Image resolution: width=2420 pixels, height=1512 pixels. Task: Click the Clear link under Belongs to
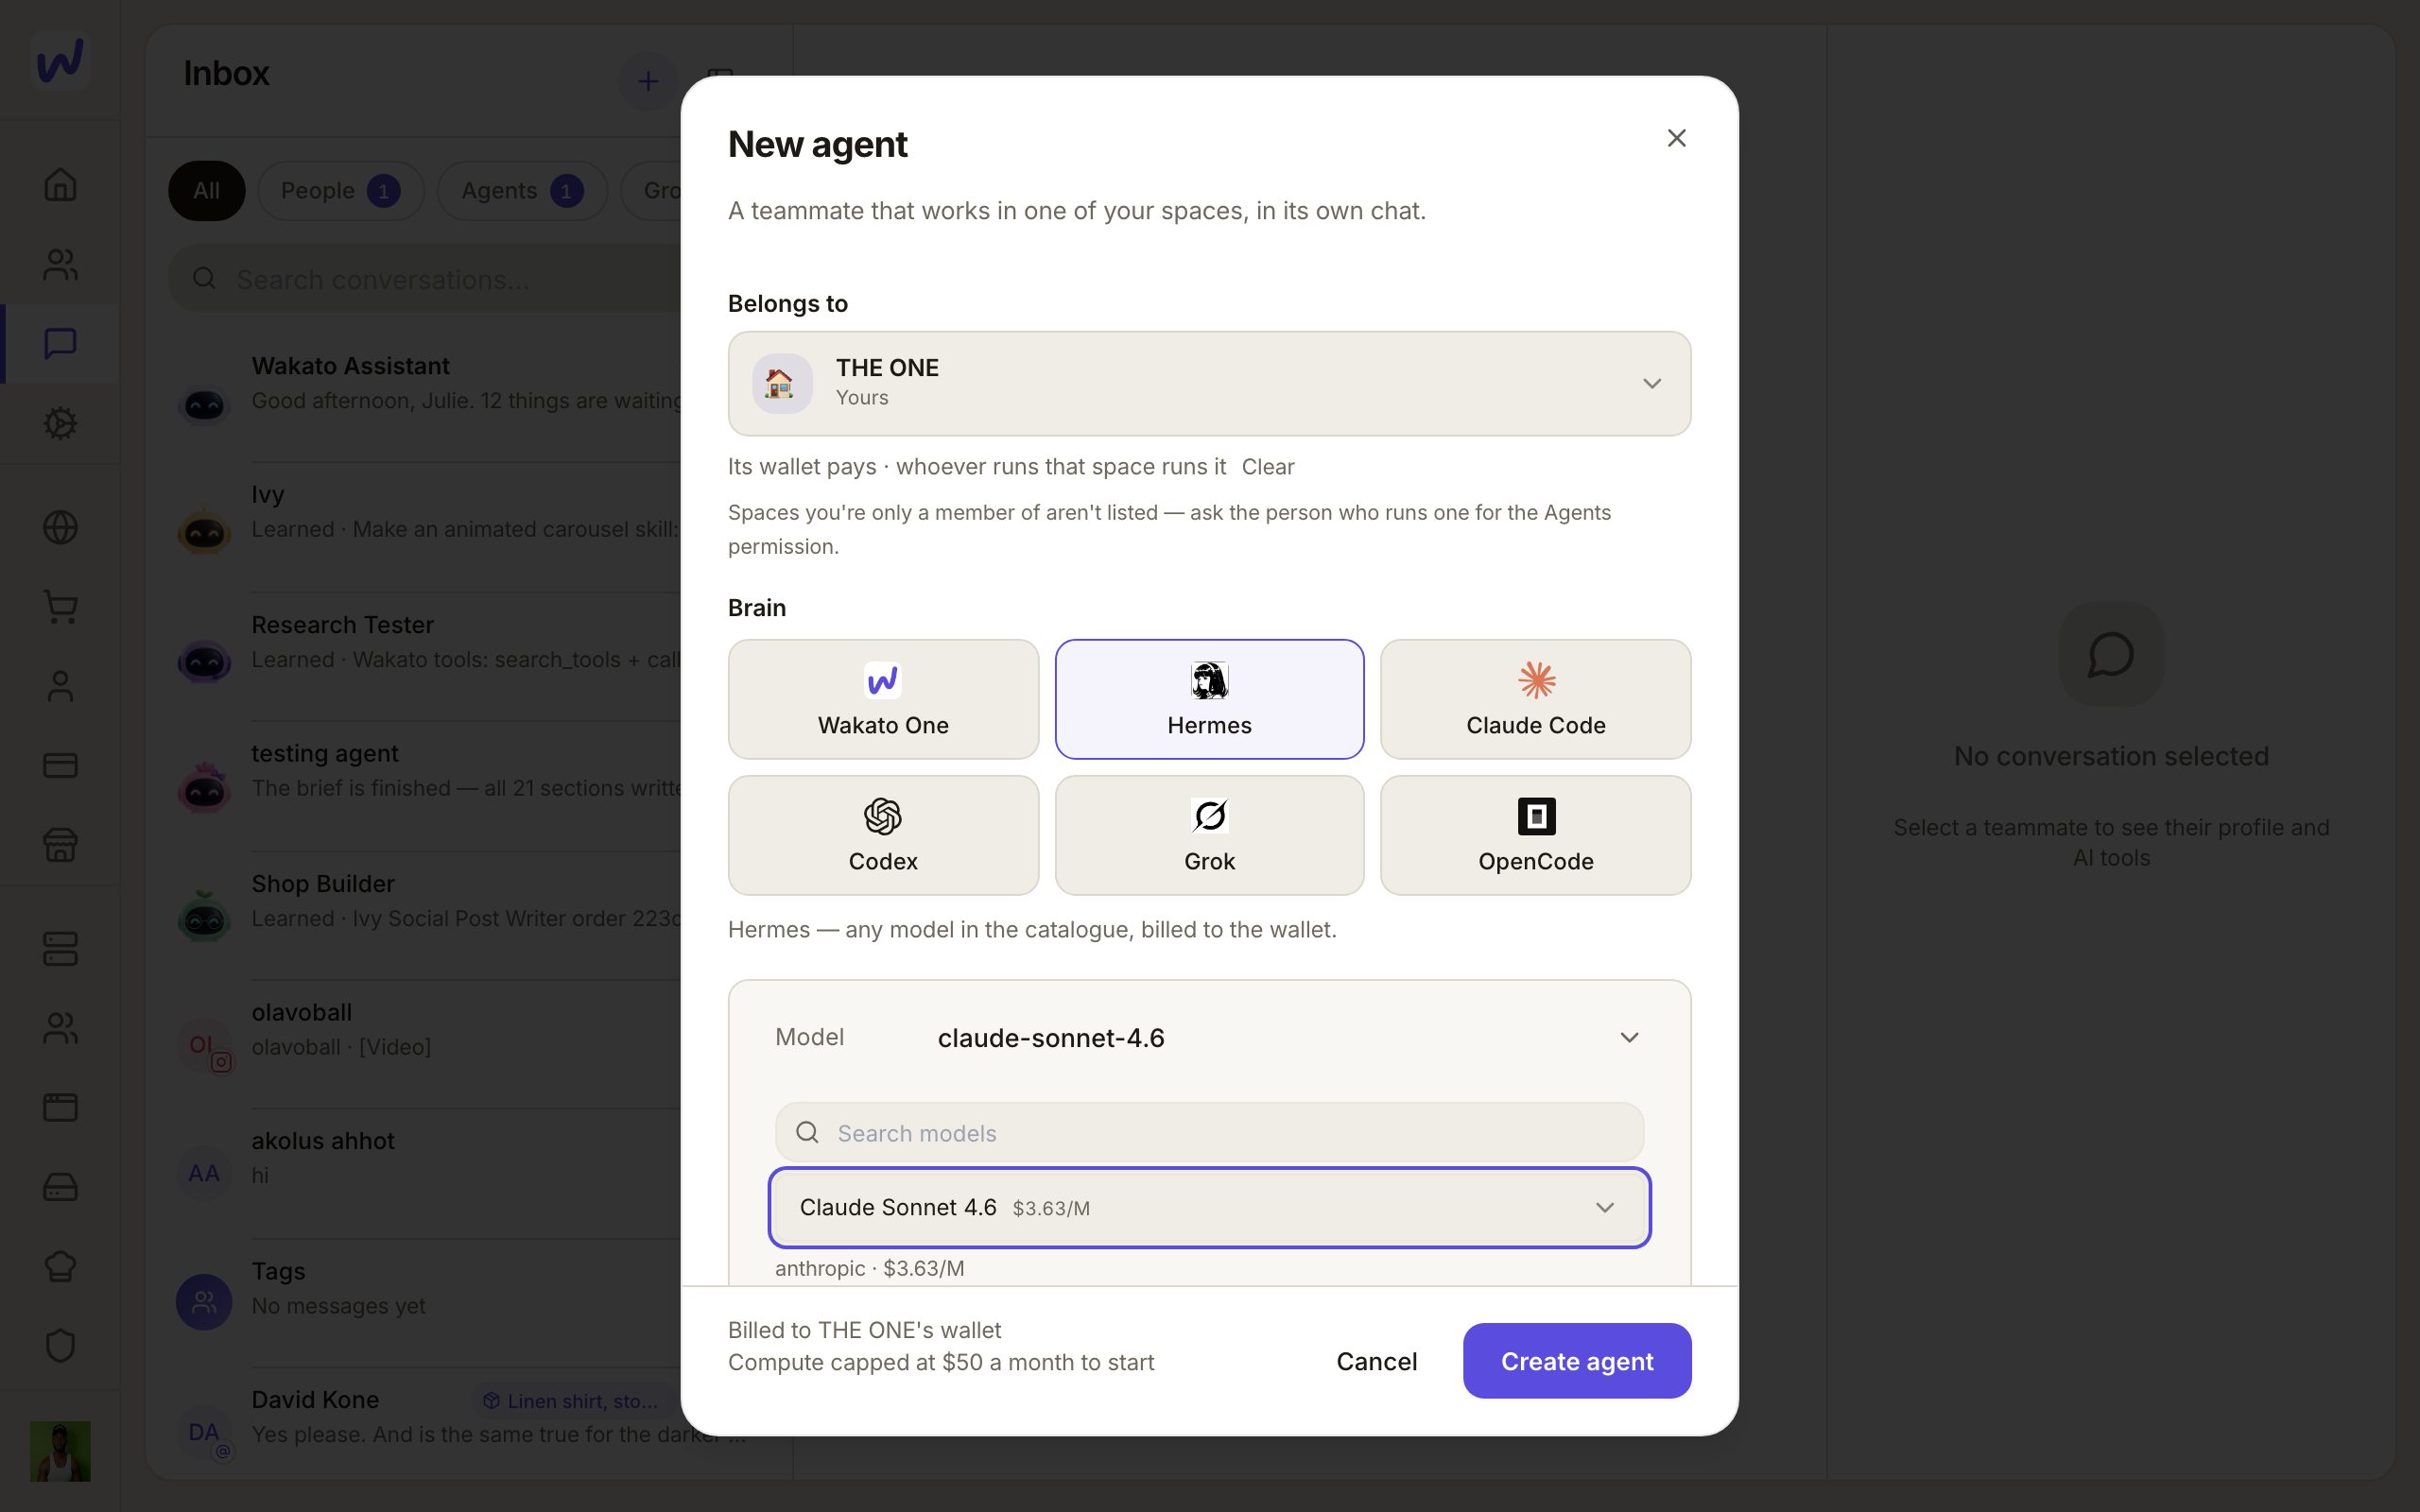[x=1267, y=467]
